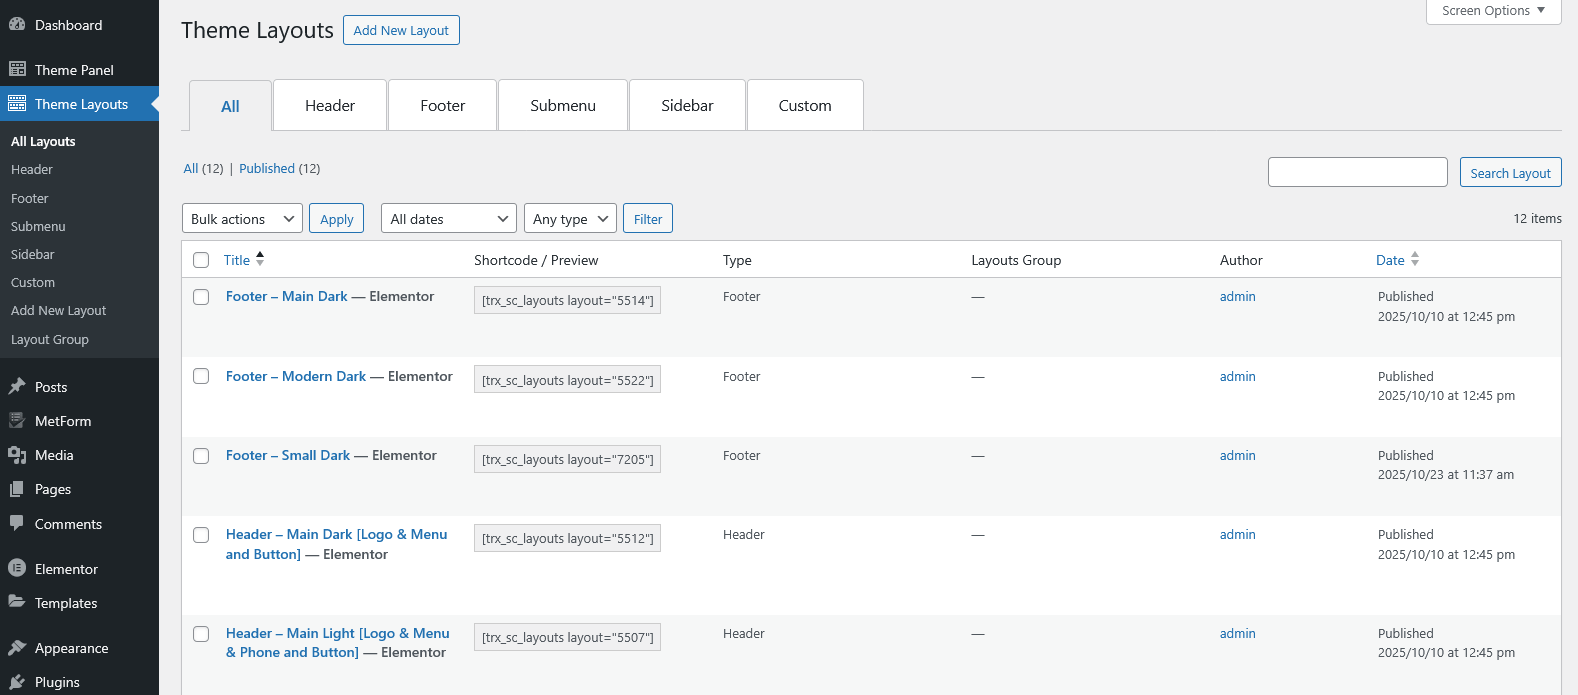Select the Footer – Small Dark row checkbox
Viewport: 1578px width, 695px height.
tap(201, 456)
